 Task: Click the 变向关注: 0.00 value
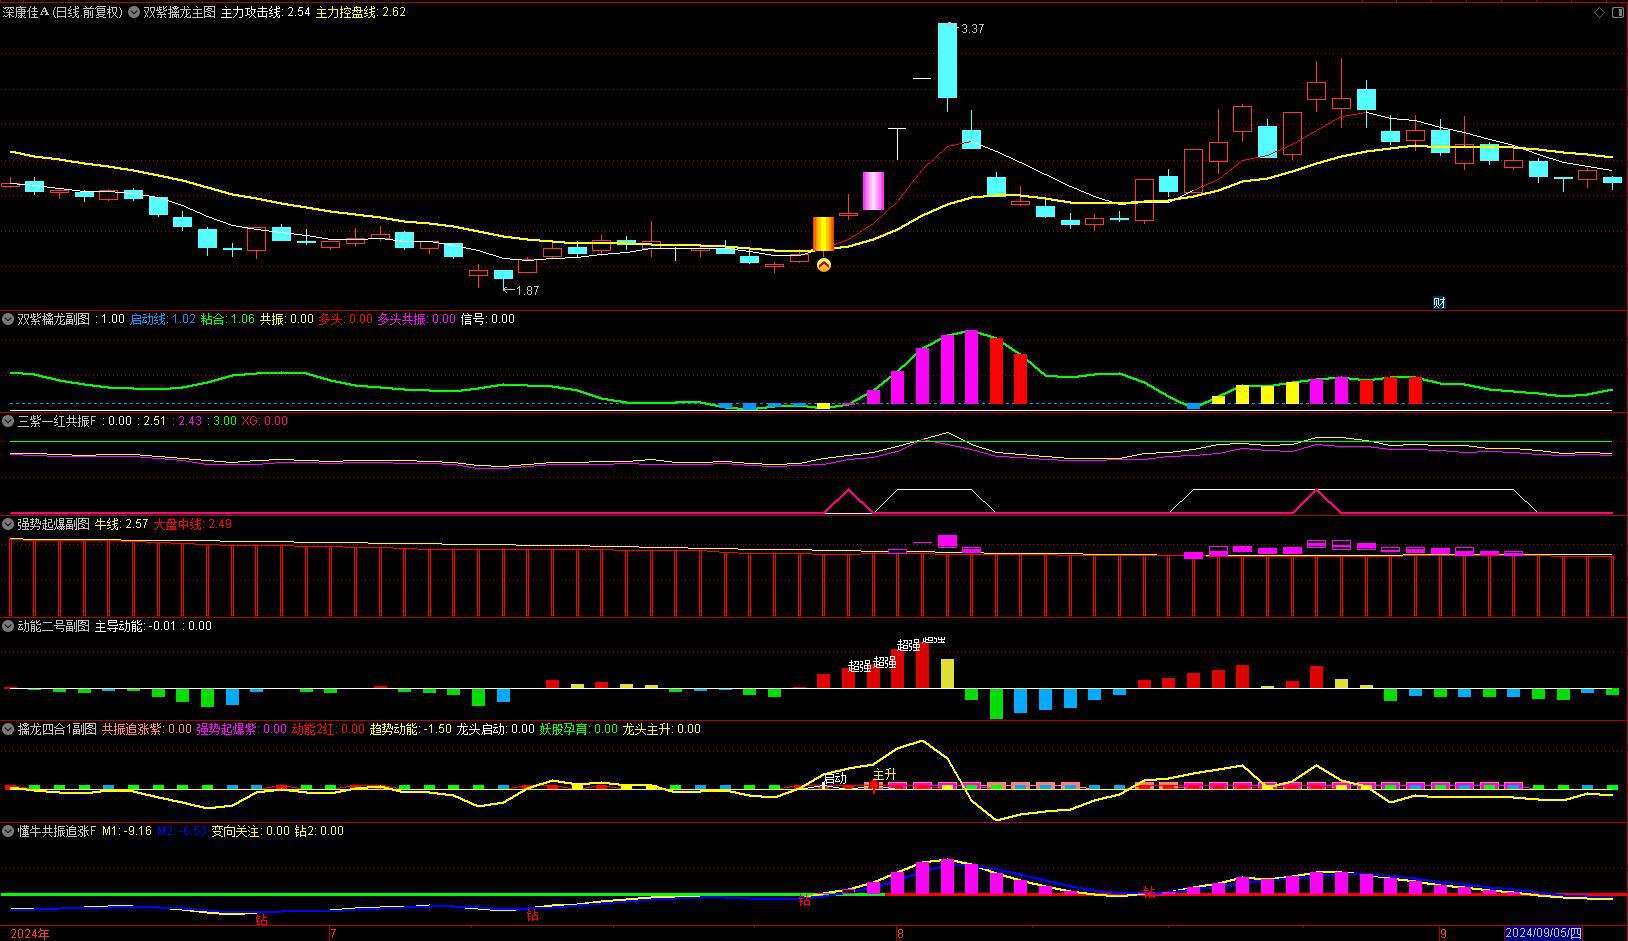point(250,831)
